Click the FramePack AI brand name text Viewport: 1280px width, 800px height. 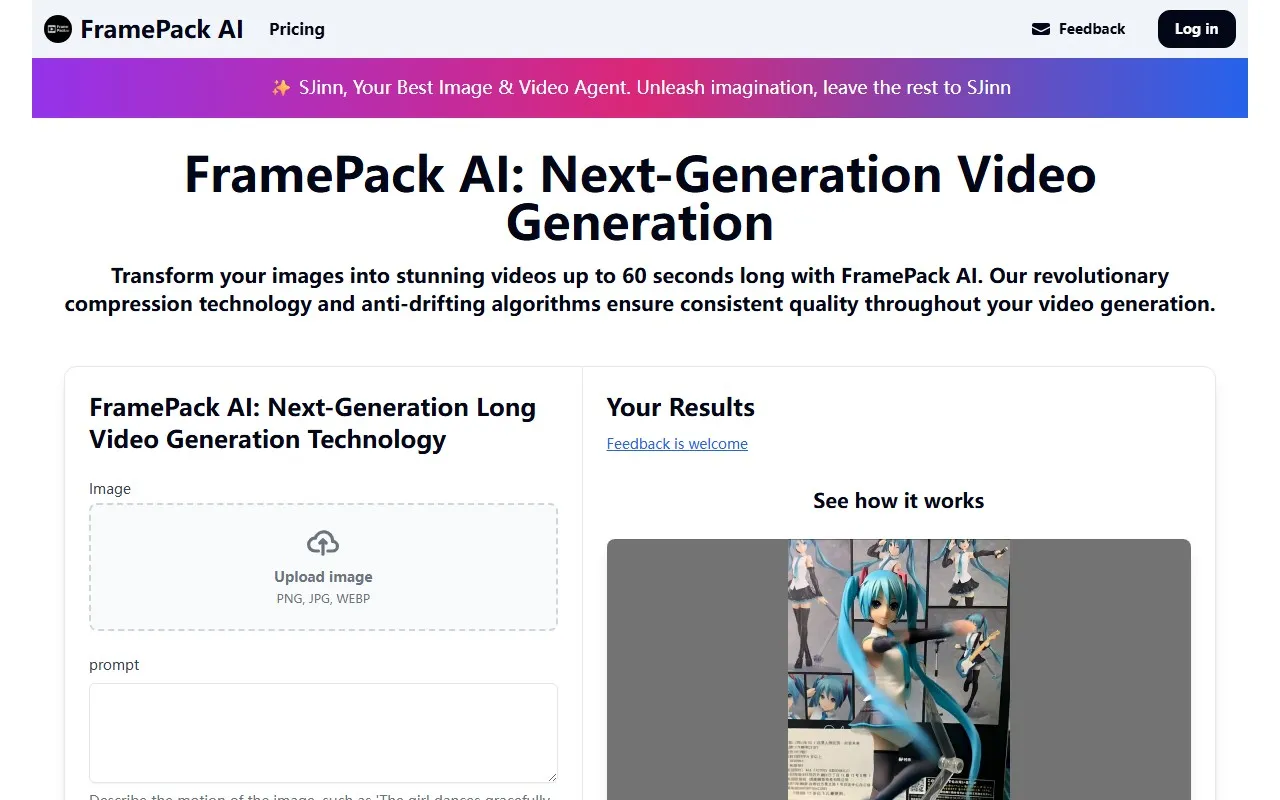[x=162, y=29]
